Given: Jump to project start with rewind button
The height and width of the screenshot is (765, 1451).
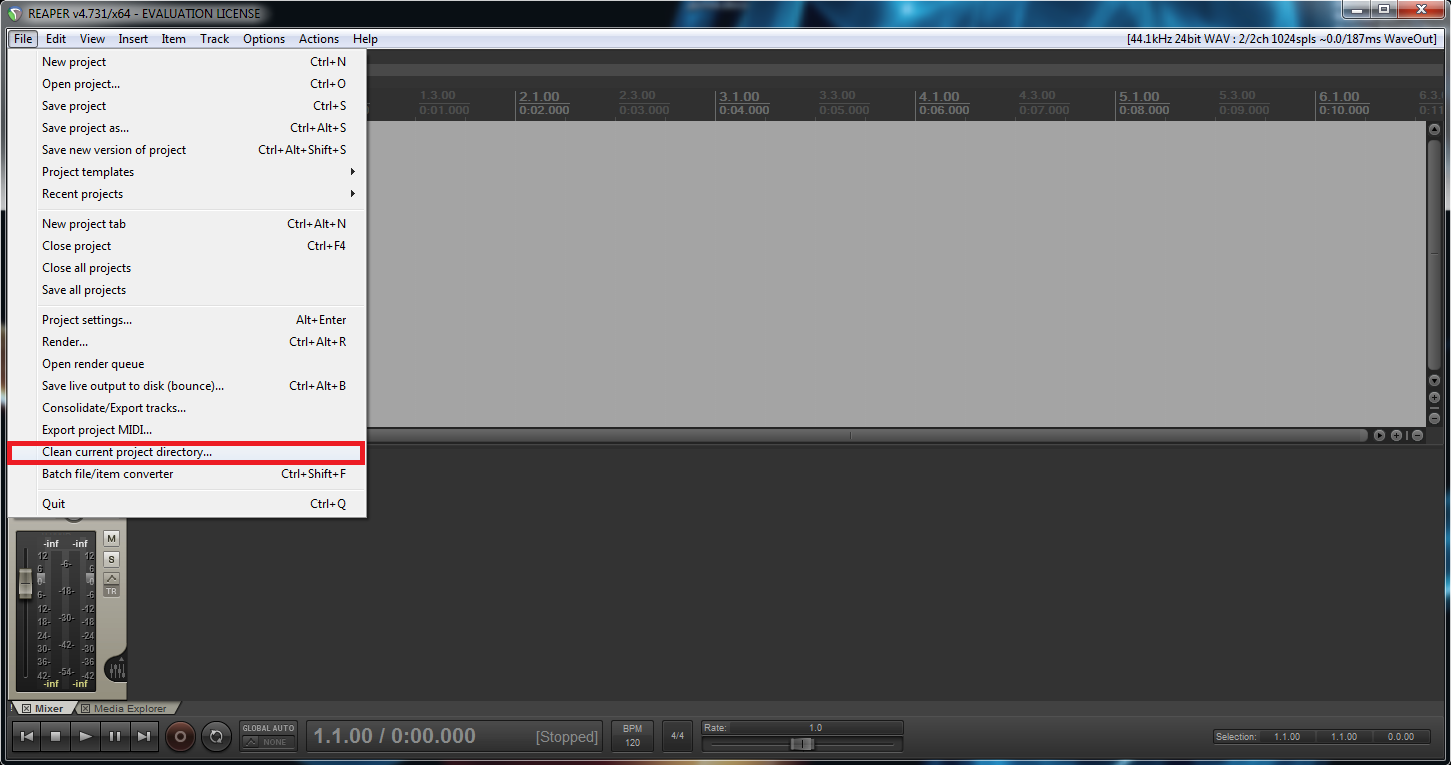Looking at the screenshot, I should pyautogui.click(x=27, y=737).
